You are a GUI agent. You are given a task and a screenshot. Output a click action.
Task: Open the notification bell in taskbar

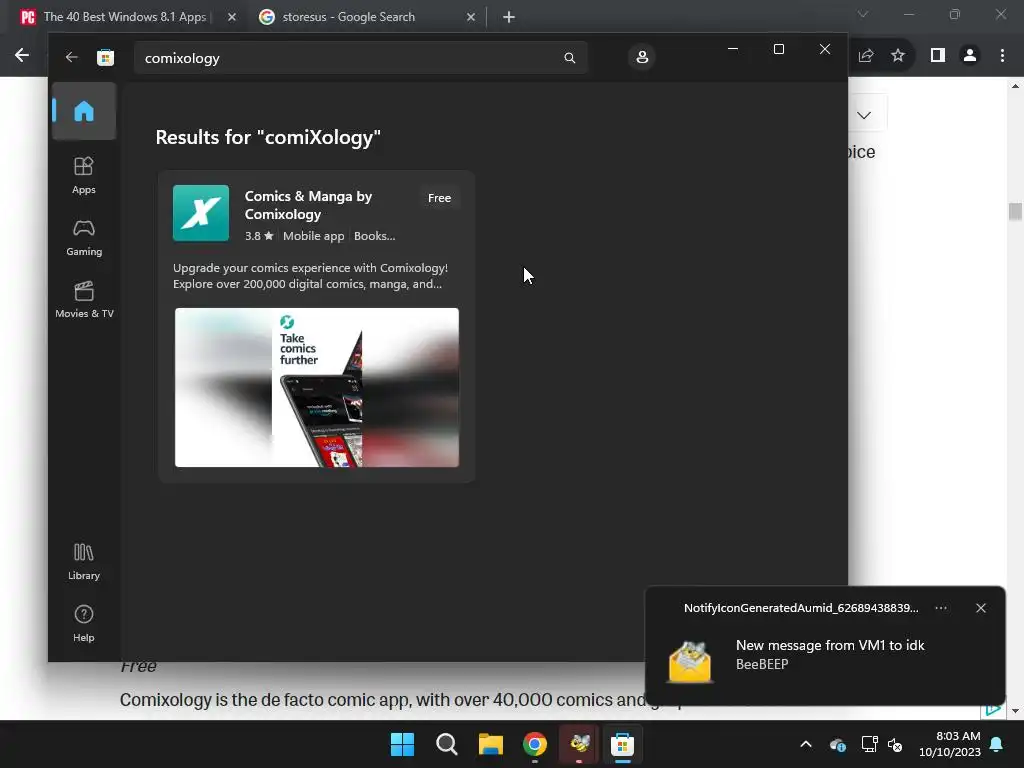997,744
